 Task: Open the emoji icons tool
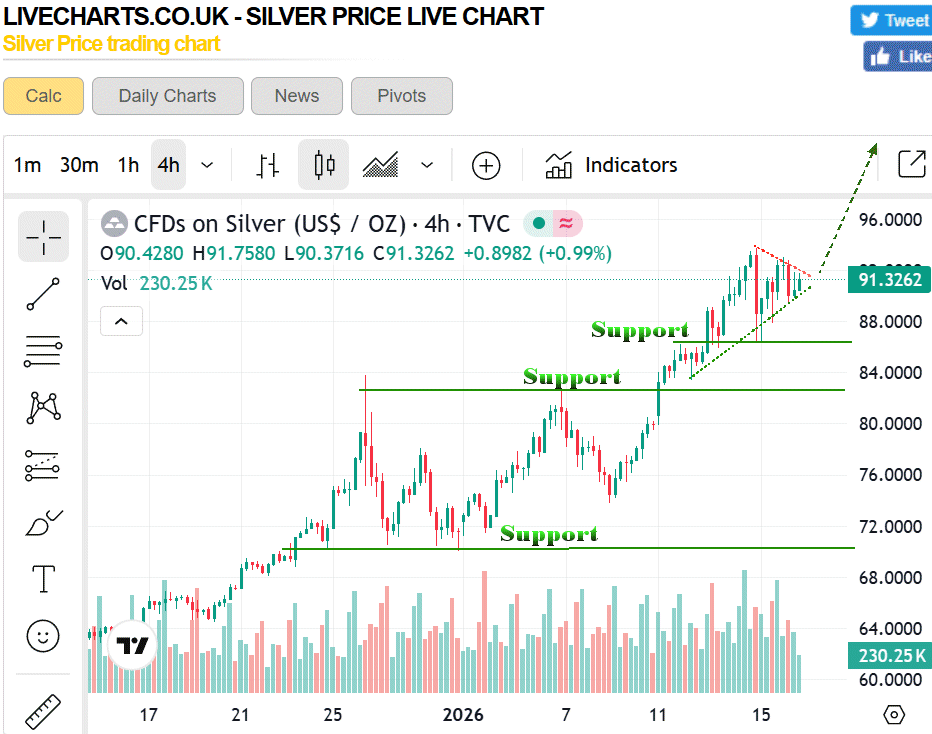click(43, 635)
